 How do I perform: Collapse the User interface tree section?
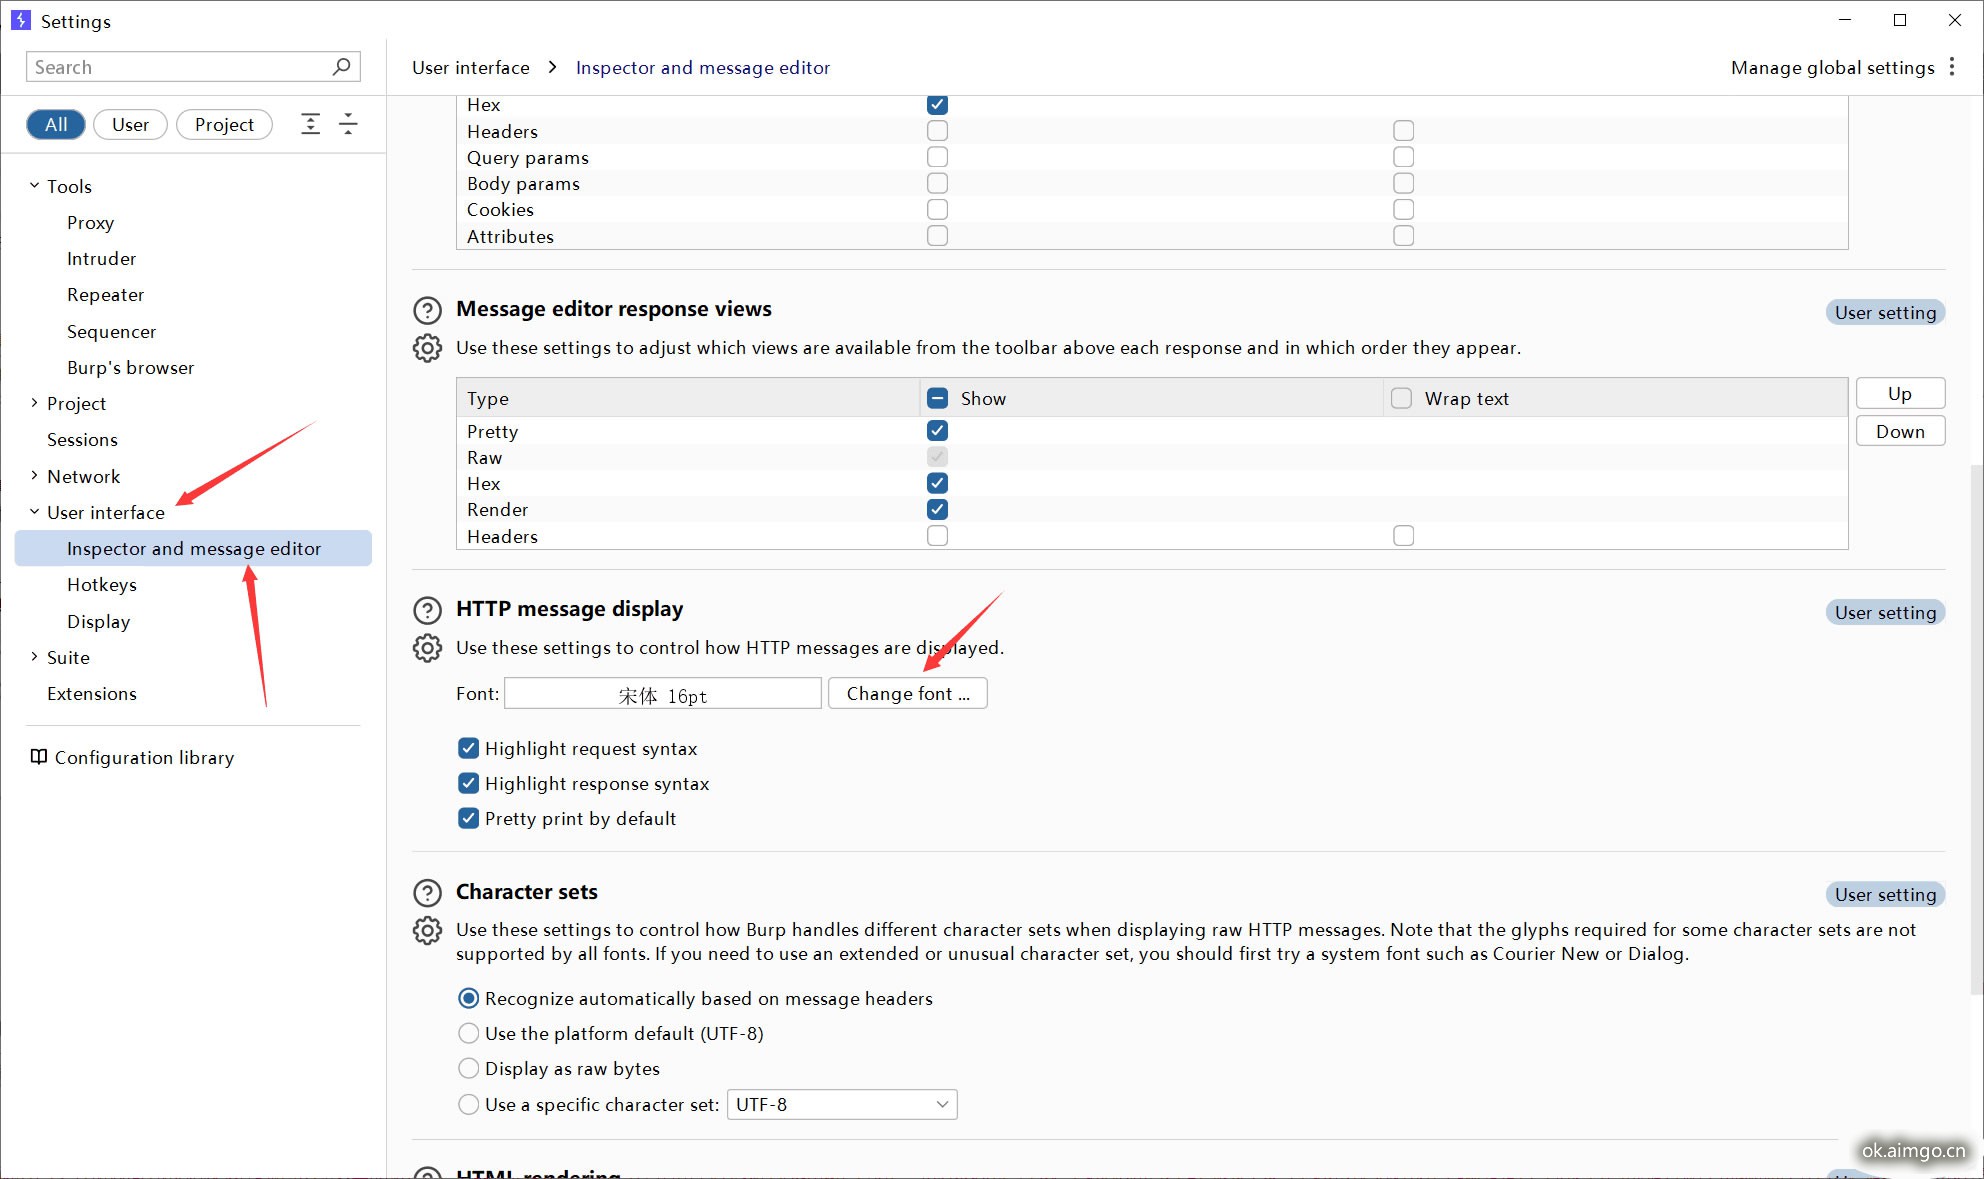tap(34, 512)
